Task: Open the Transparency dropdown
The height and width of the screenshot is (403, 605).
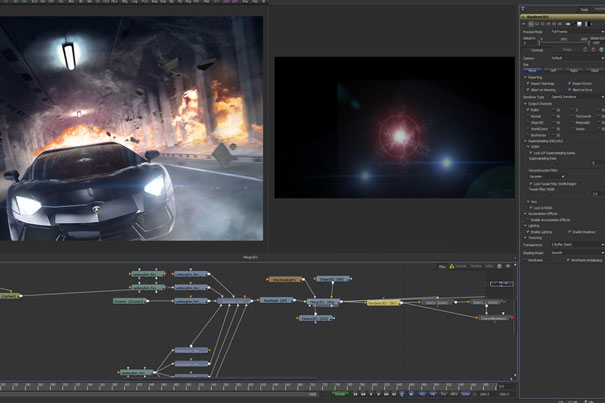Action: click(578, 245)
